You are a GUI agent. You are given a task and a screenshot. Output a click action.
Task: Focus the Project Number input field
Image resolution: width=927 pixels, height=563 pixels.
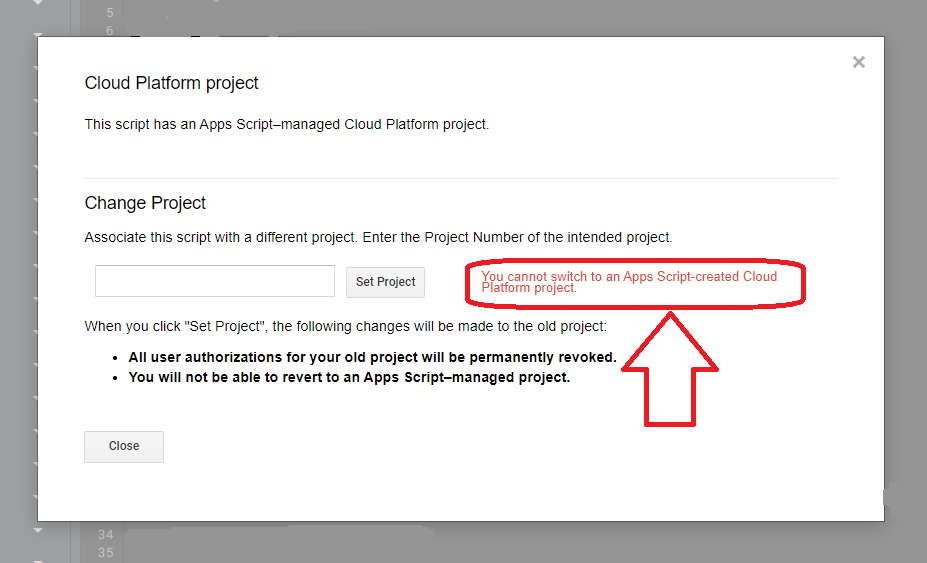click(x=215, y=281)
